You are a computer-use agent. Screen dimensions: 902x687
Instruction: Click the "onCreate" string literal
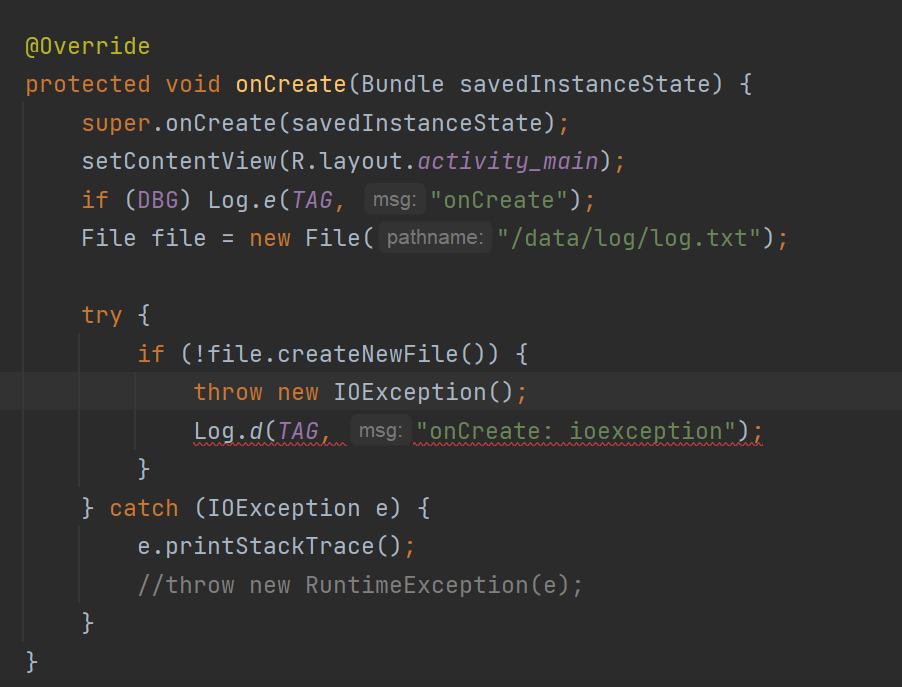[x=499, y=200]
